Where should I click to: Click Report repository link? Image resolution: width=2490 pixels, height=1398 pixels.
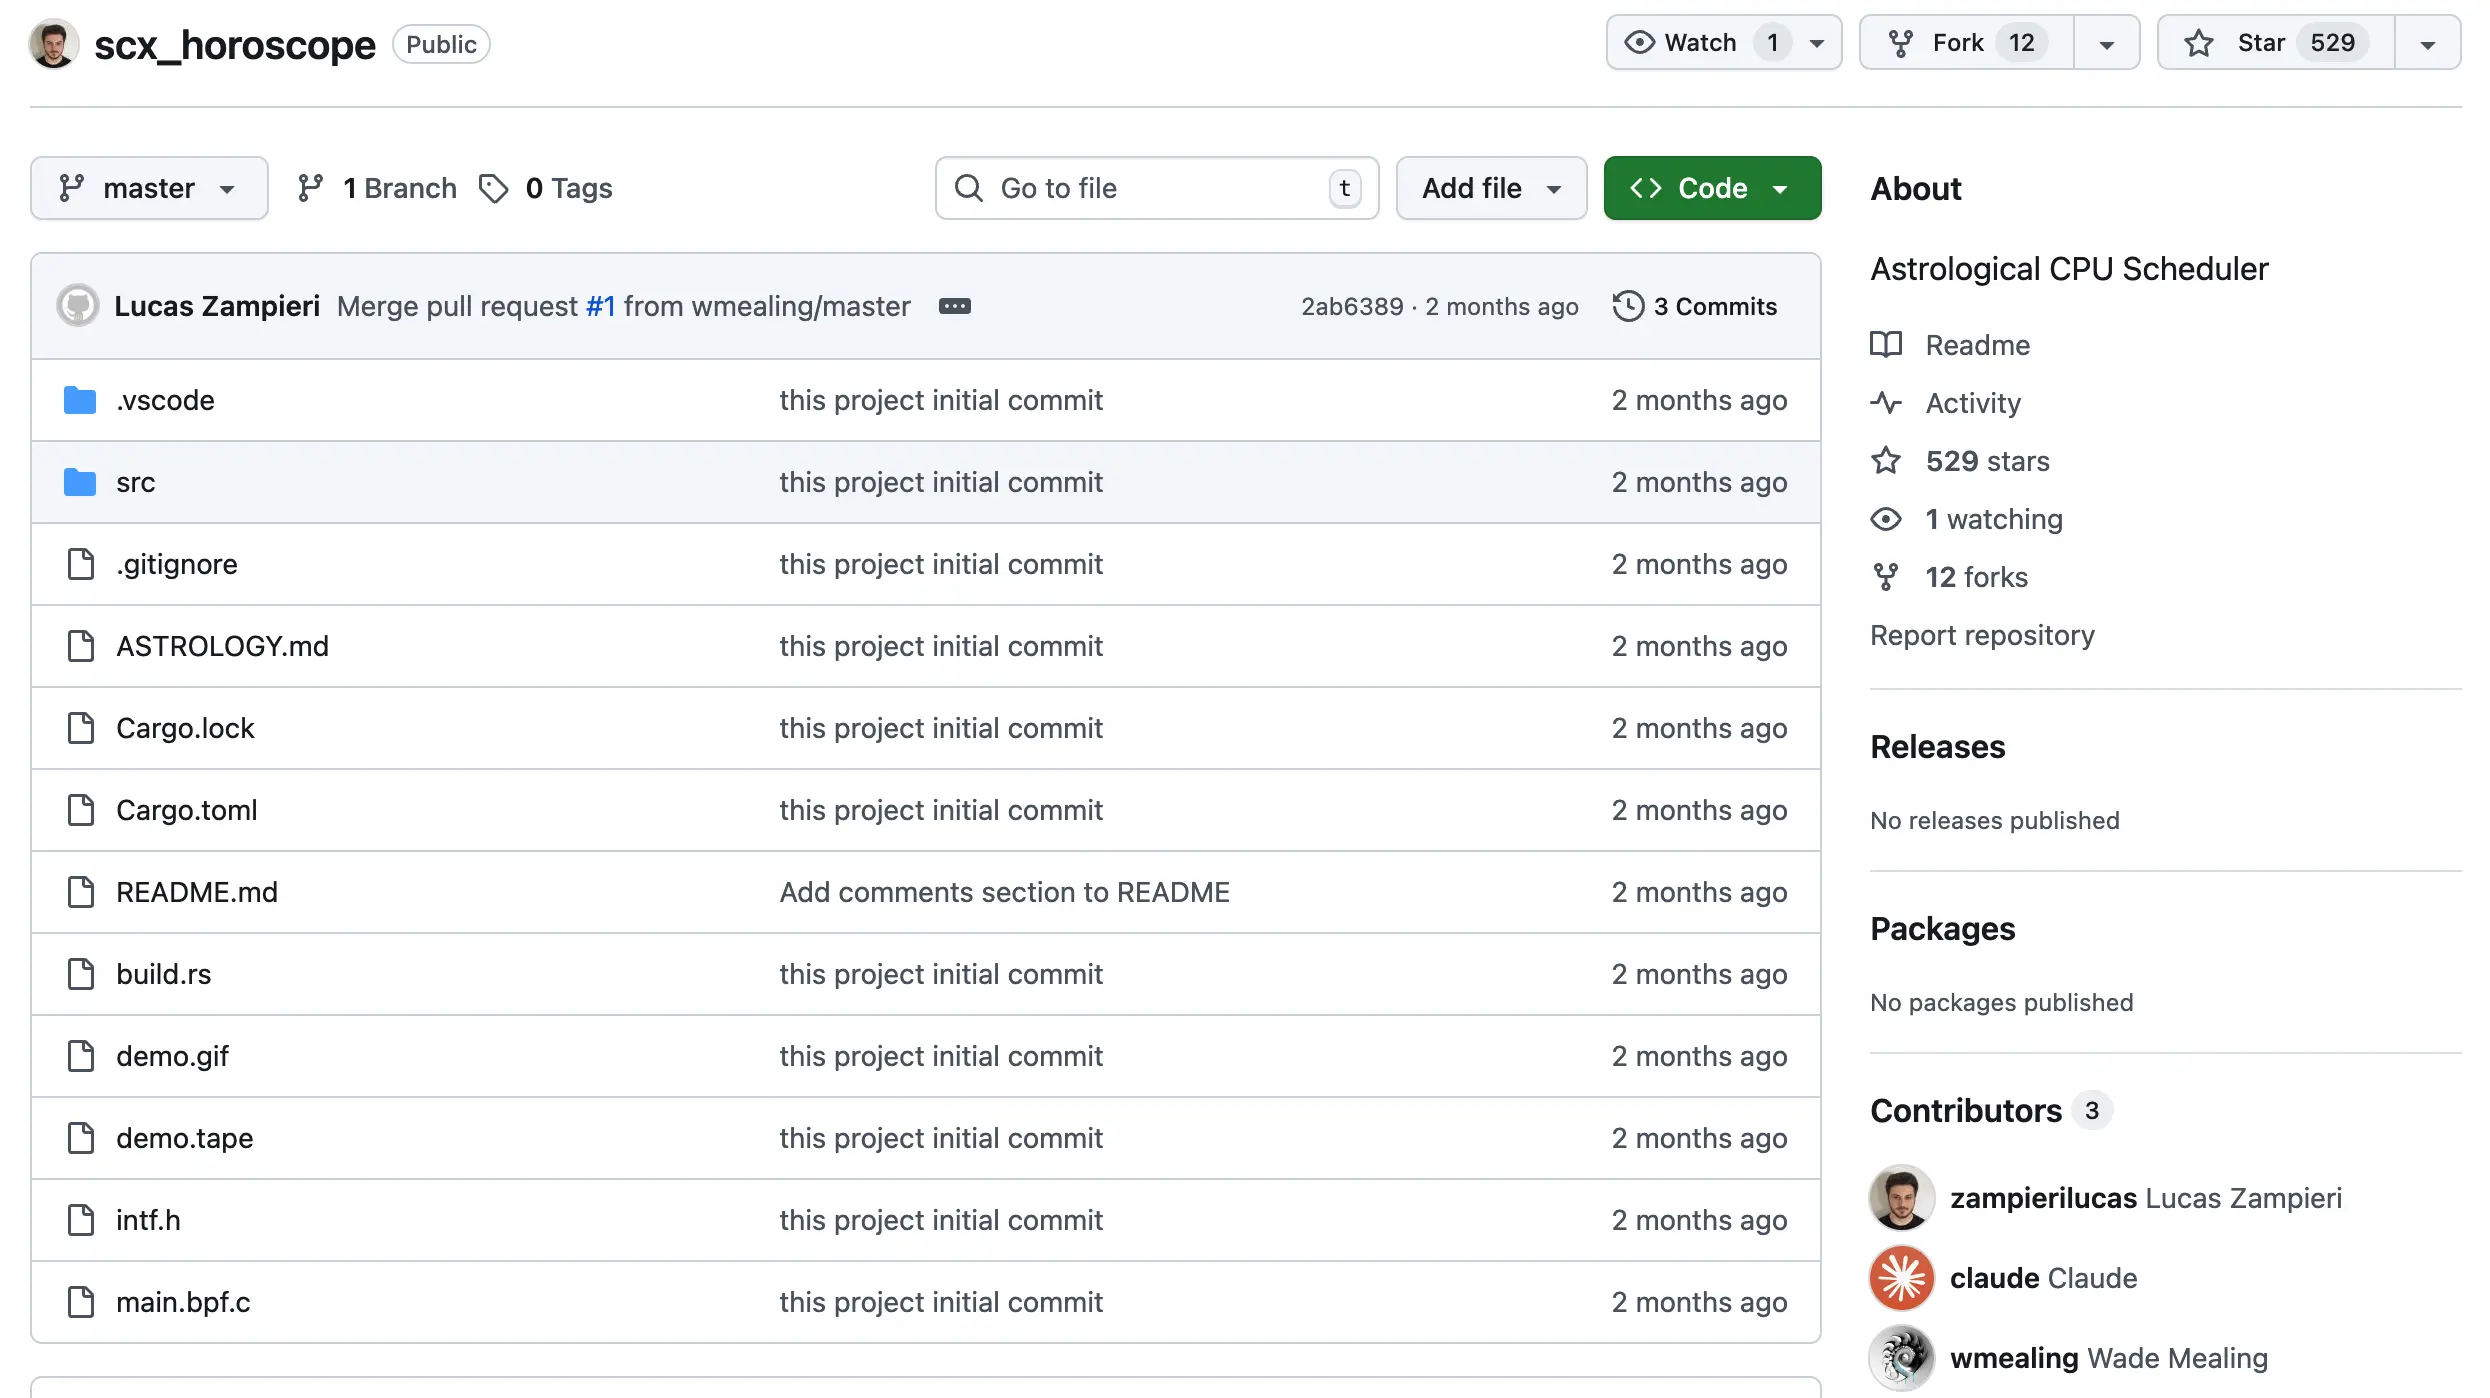(1982, 635)
